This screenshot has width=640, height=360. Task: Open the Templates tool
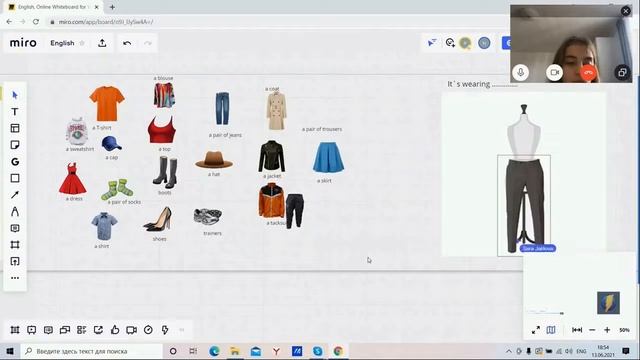[x=15, y=128]
